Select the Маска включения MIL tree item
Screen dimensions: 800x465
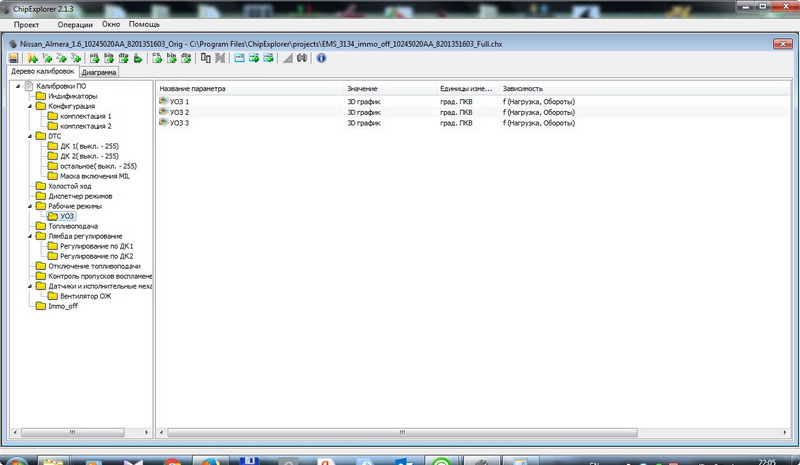[95, 176]
